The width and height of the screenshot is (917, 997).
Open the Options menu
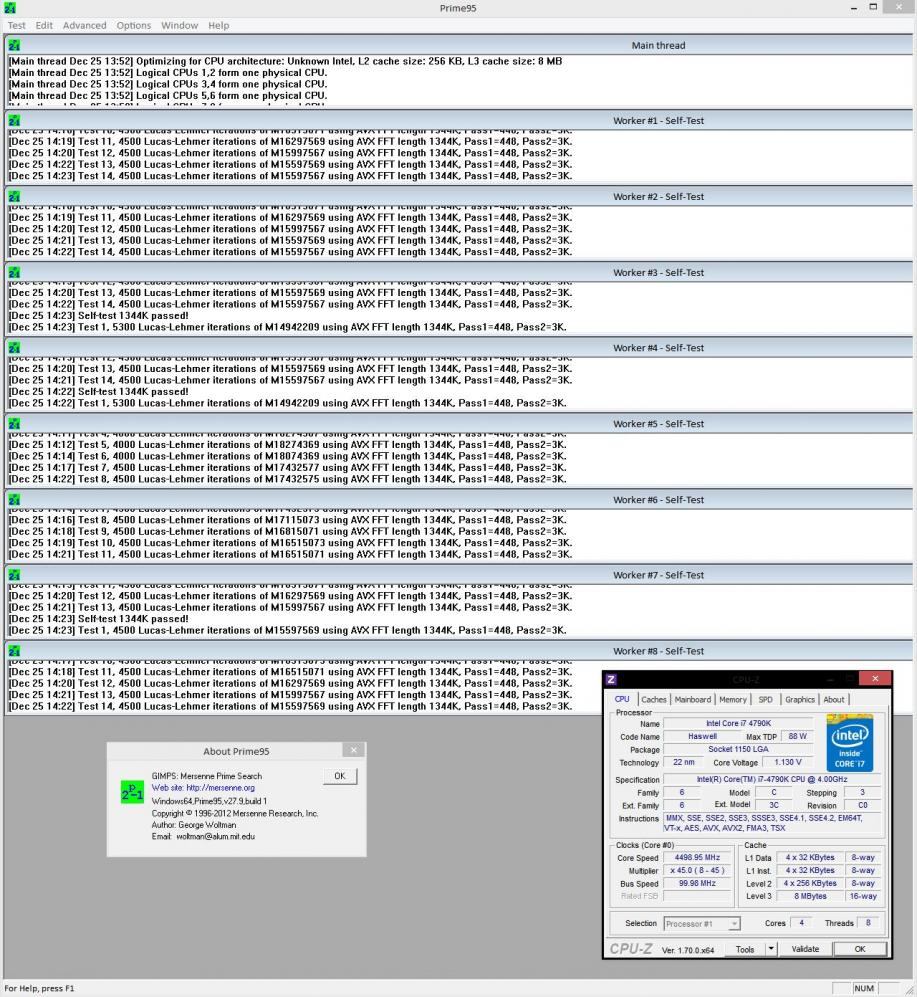point(134,25)
